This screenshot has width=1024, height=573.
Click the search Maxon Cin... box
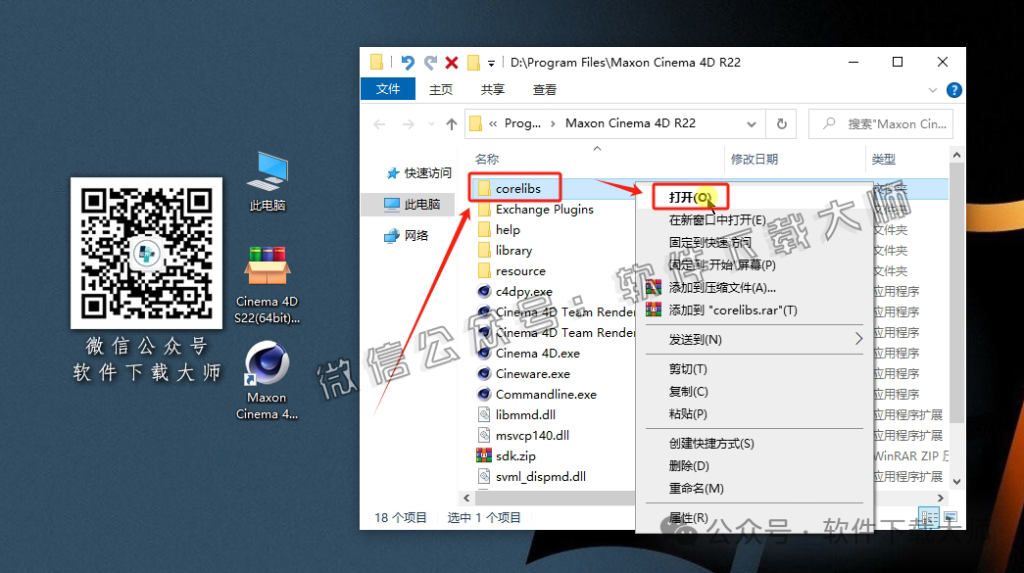pos(881,124)
